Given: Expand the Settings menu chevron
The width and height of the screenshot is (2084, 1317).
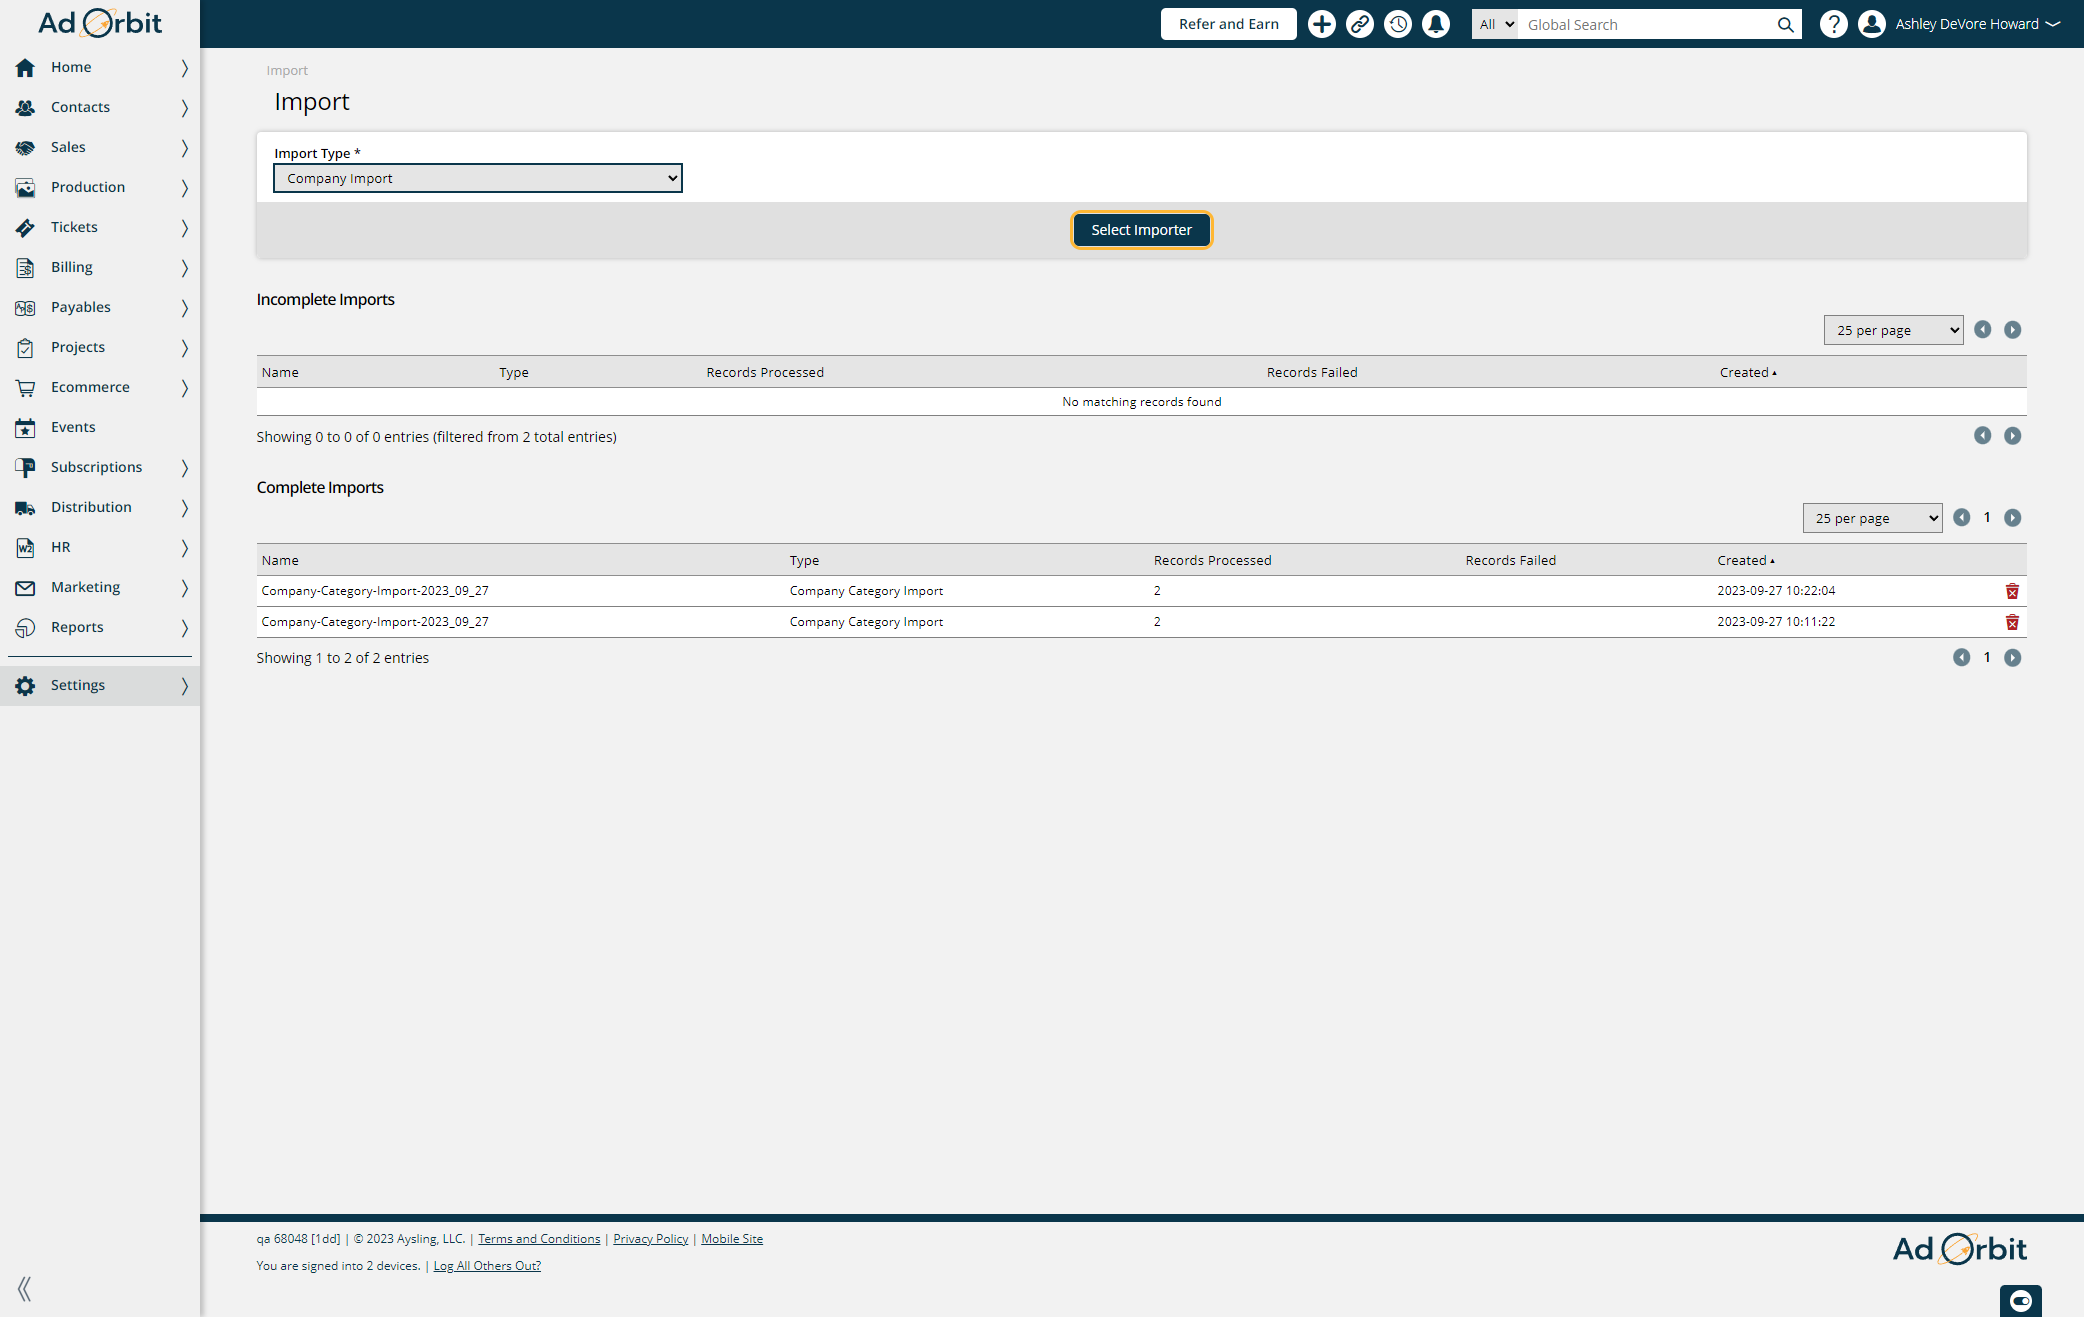Looking at the screenshot, I should 185,685.
